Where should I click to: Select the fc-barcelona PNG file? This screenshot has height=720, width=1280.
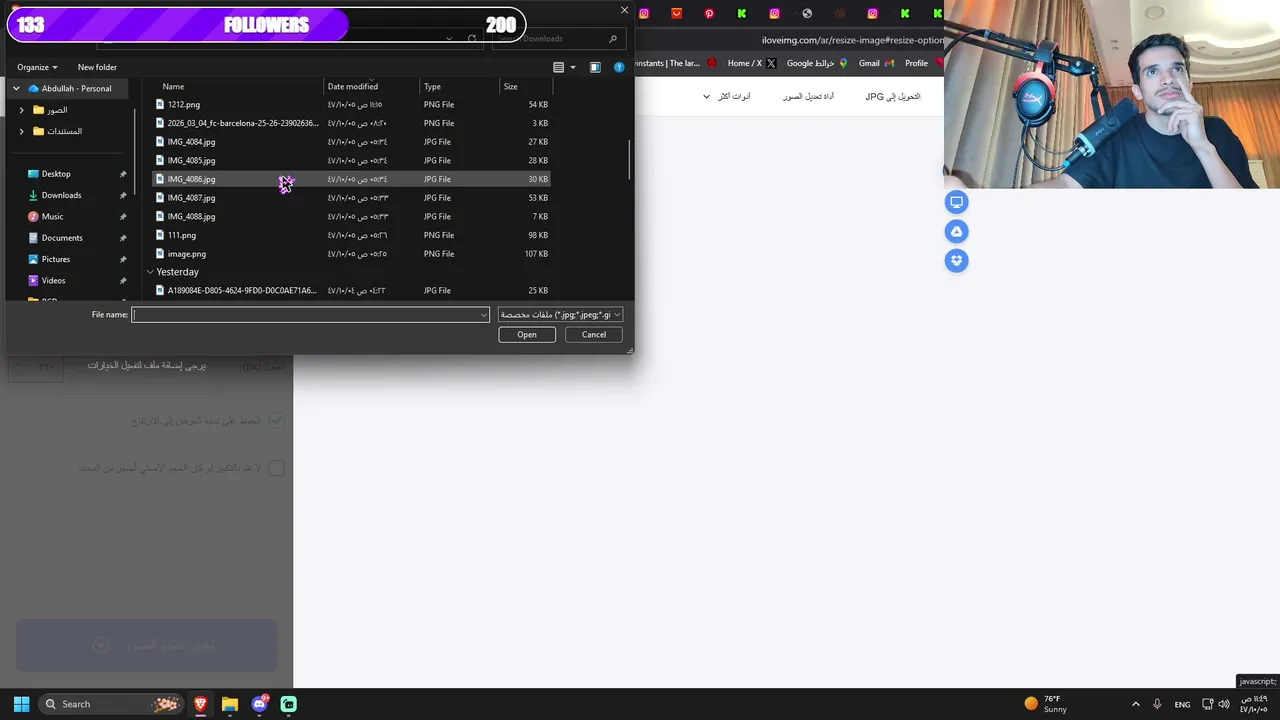pyautogui.click(x=350, y=123)
